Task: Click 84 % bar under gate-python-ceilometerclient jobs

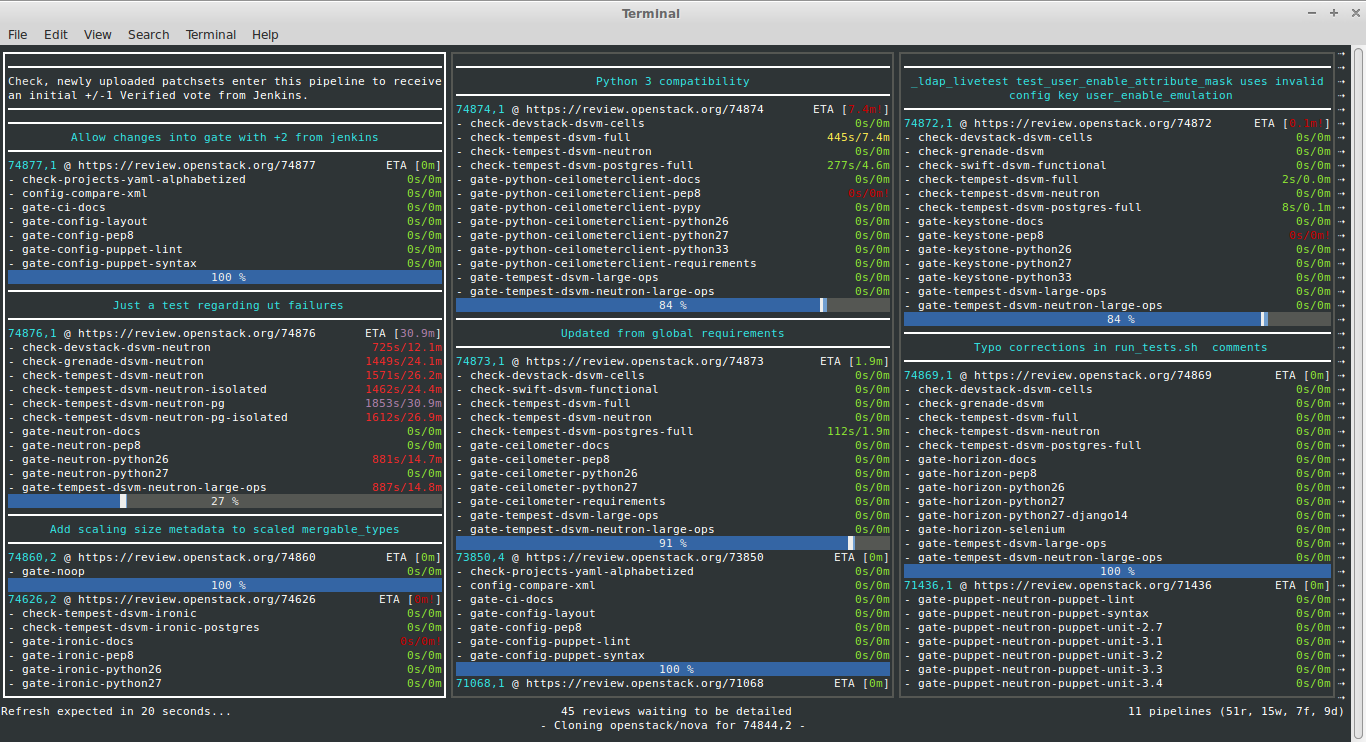Action: [673, 305]
